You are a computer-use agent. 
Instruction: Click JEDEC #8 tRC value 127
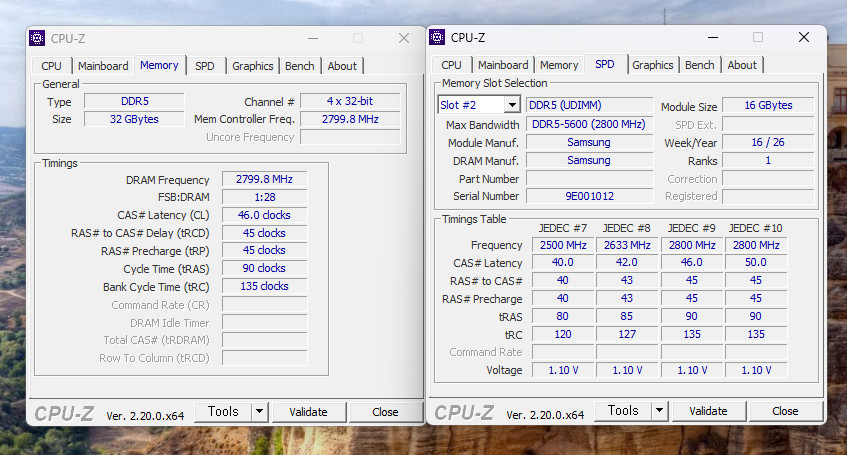[x=627, y=334]
